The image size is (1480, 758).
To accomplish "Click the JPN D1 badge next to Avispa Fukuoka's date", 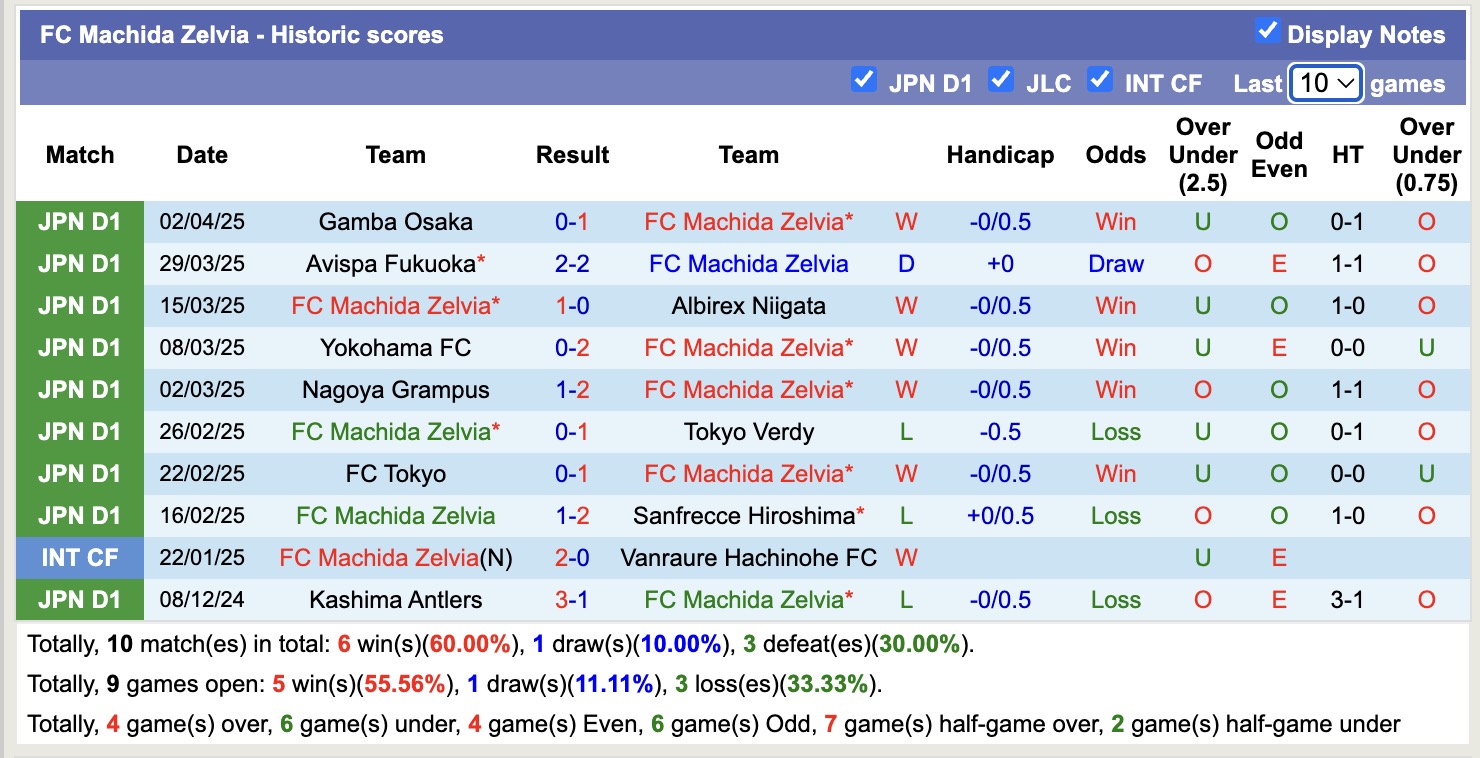I will click(79, 264).
